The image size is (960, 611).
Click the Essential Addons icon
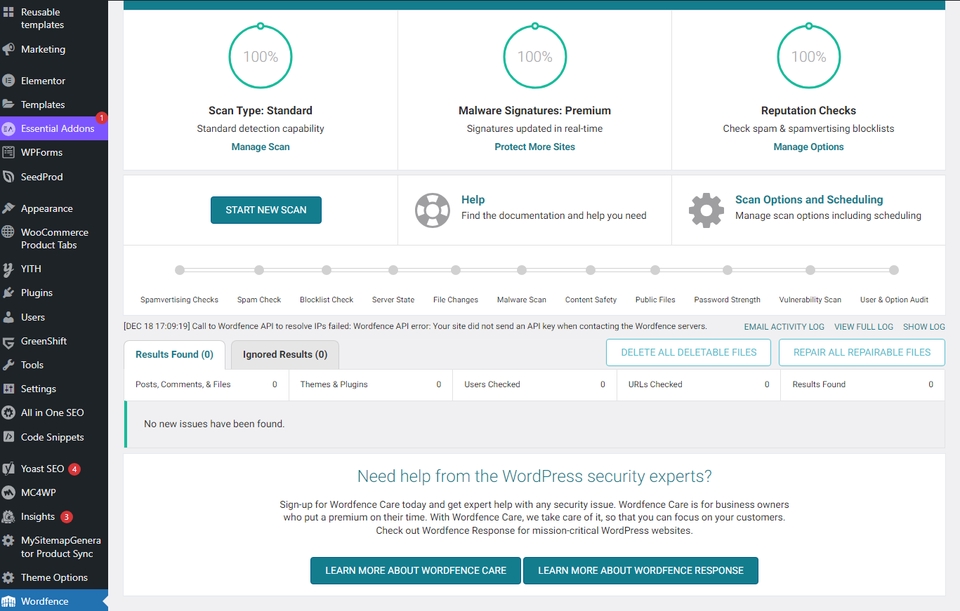click(x=8, y=129)
